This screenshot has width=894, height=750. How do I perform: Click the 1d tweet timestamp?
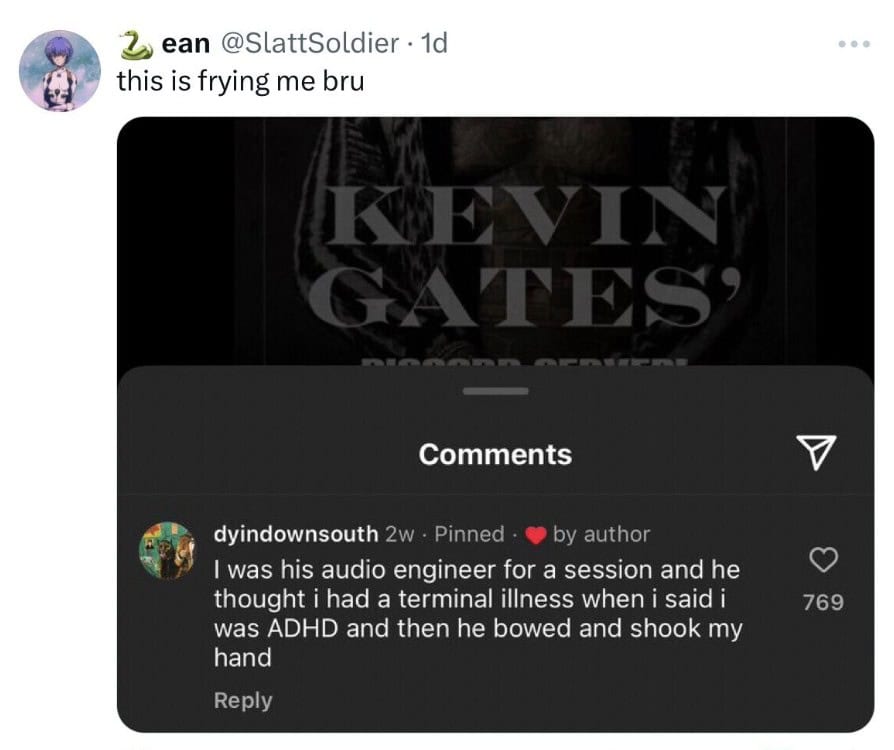coord(435,44)
